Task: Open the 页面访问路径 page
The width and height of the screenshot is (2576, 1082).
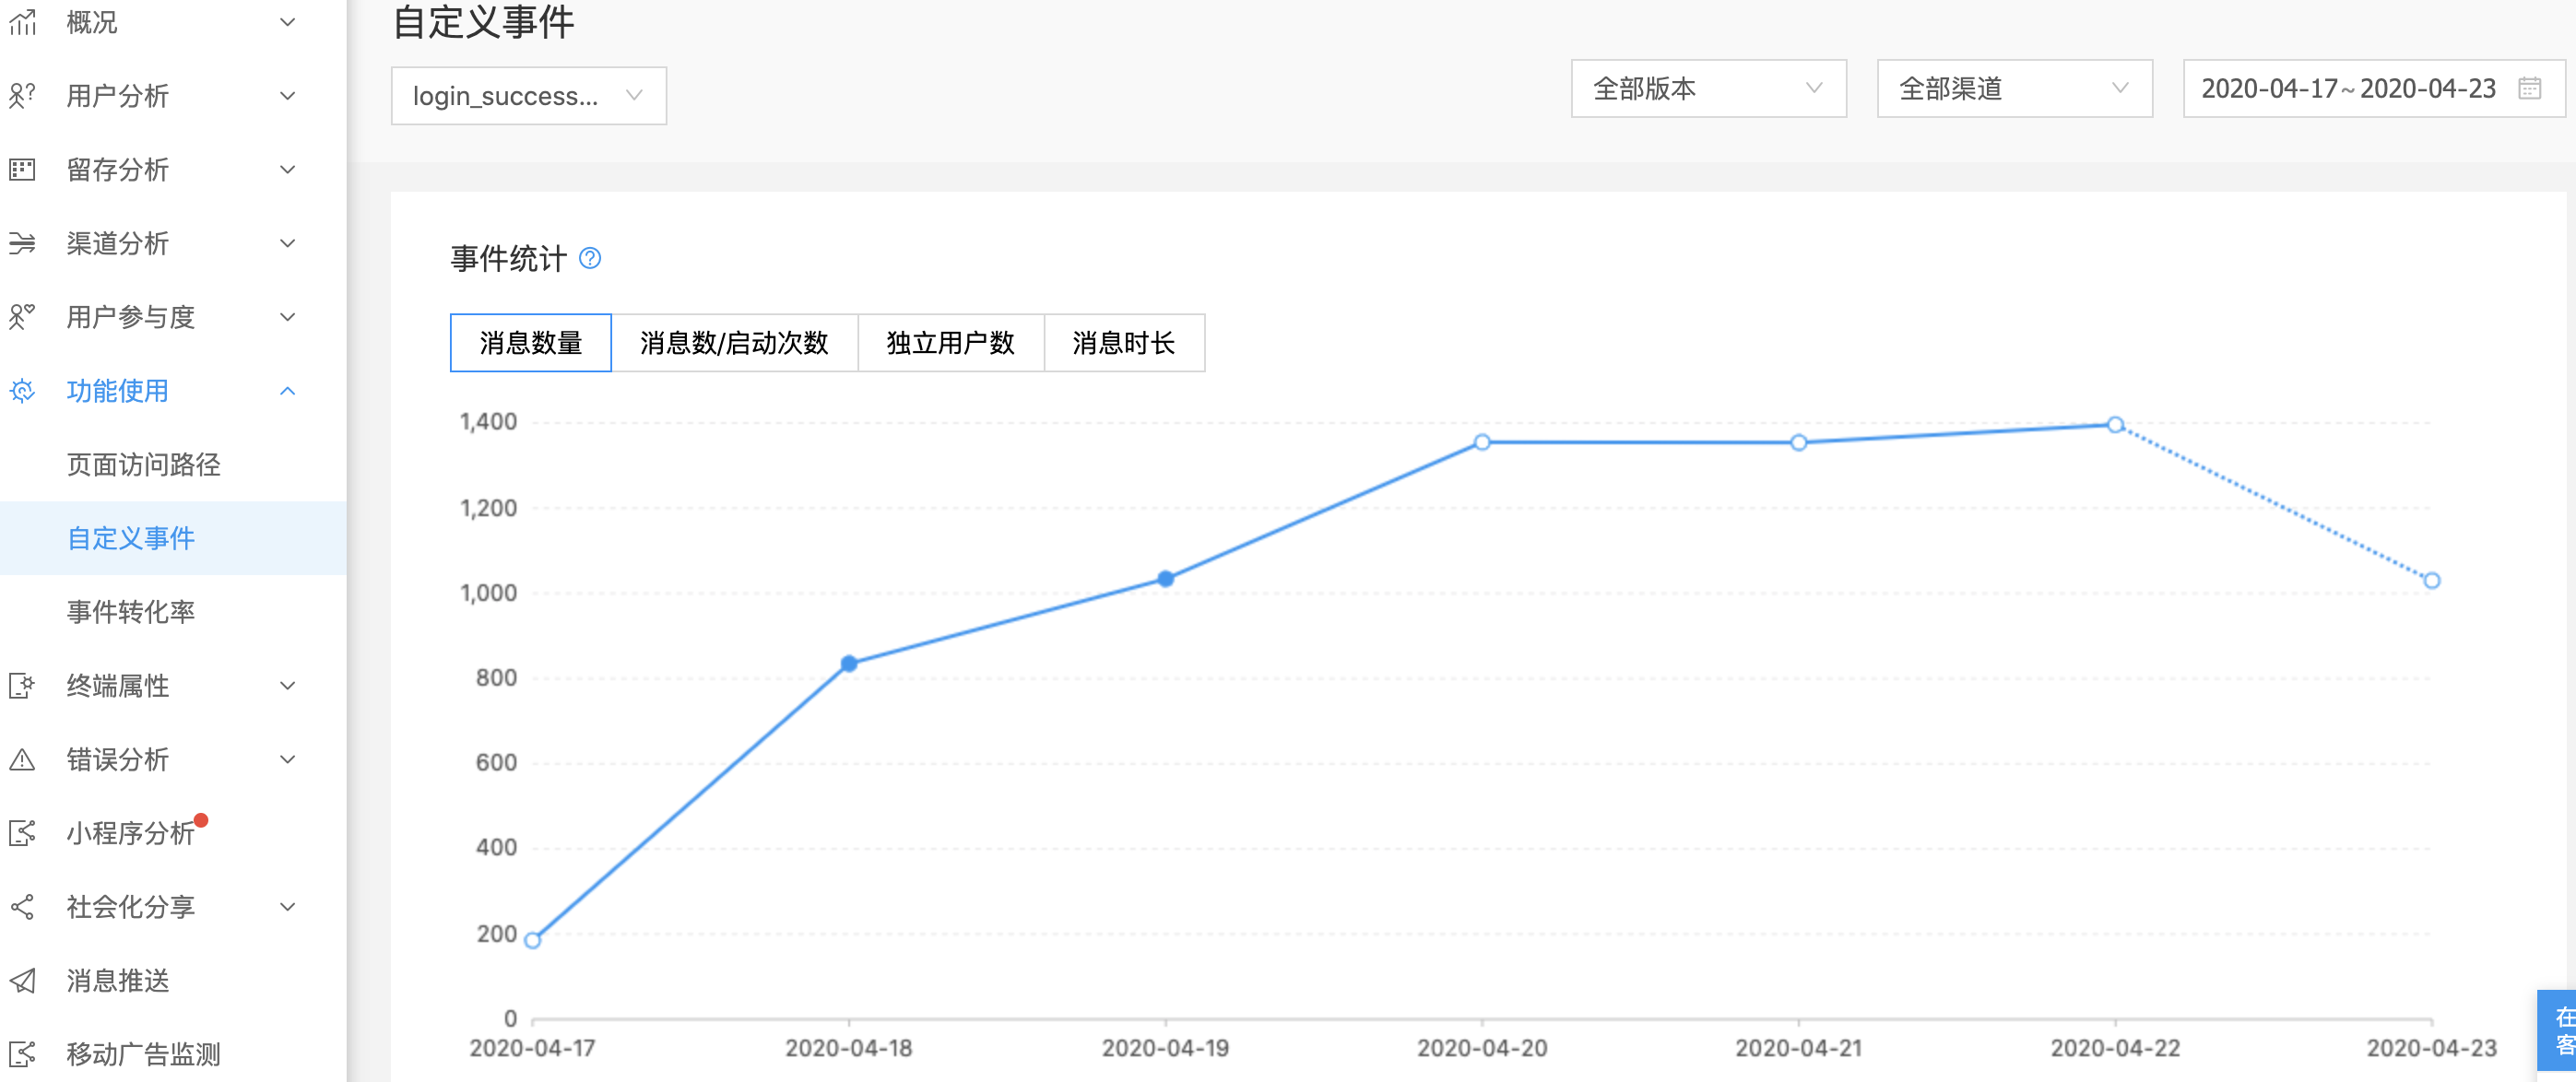Action: tap(143, 464)
